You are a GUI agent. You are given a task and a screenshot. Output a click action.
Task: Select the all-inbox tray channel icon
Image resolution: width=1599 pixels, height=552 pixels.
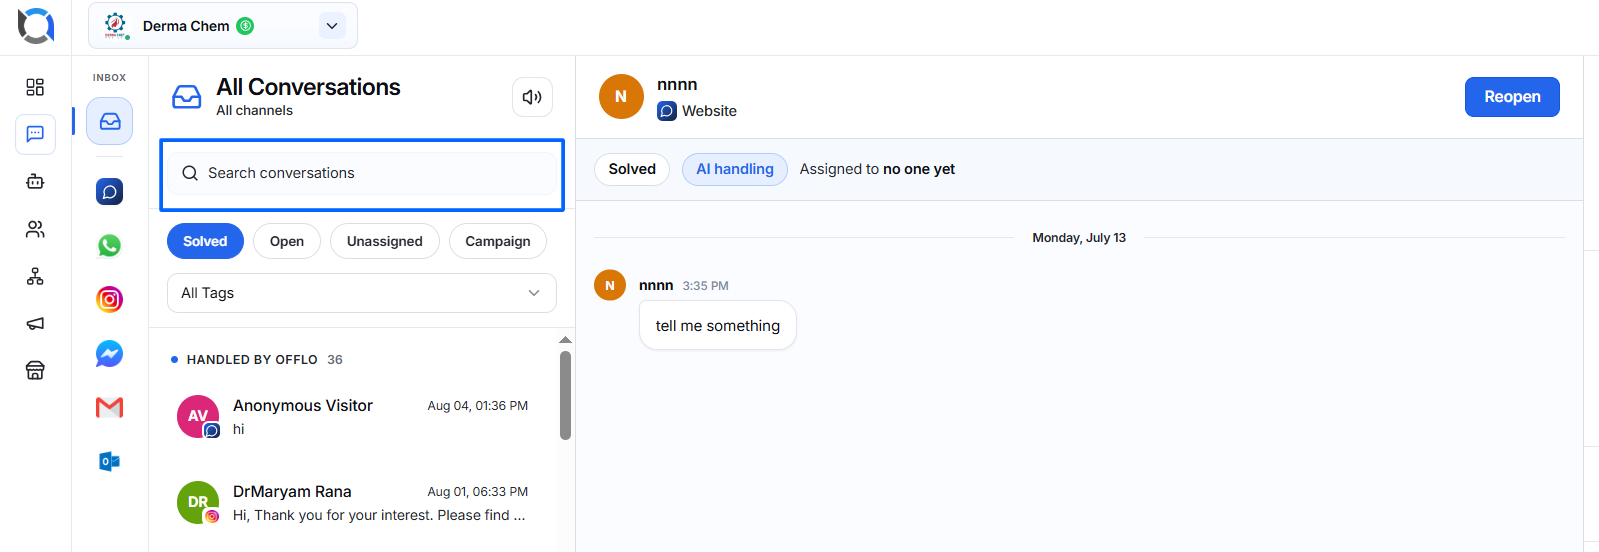click(109, 121)
